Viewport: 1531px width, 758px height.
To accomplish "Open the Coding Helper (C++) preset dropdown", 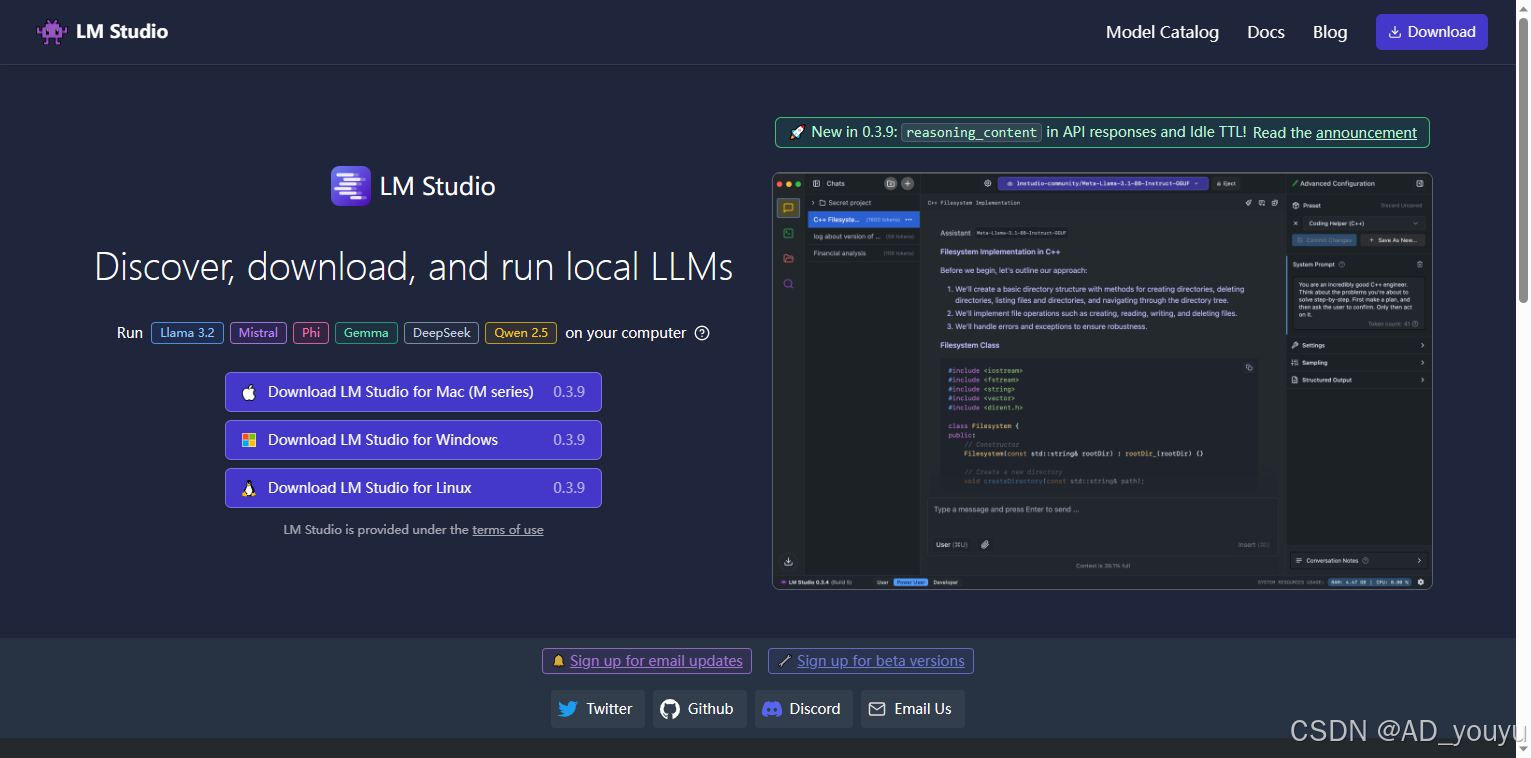I will (1364, 223).
